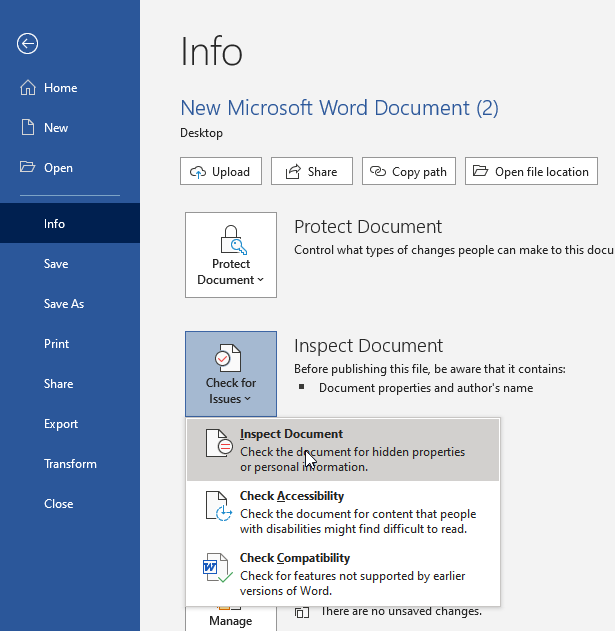This screenshot has height=631, width=615.
Task: Click the Open folder icon in sidebar
Action: [x=27, y=167]
